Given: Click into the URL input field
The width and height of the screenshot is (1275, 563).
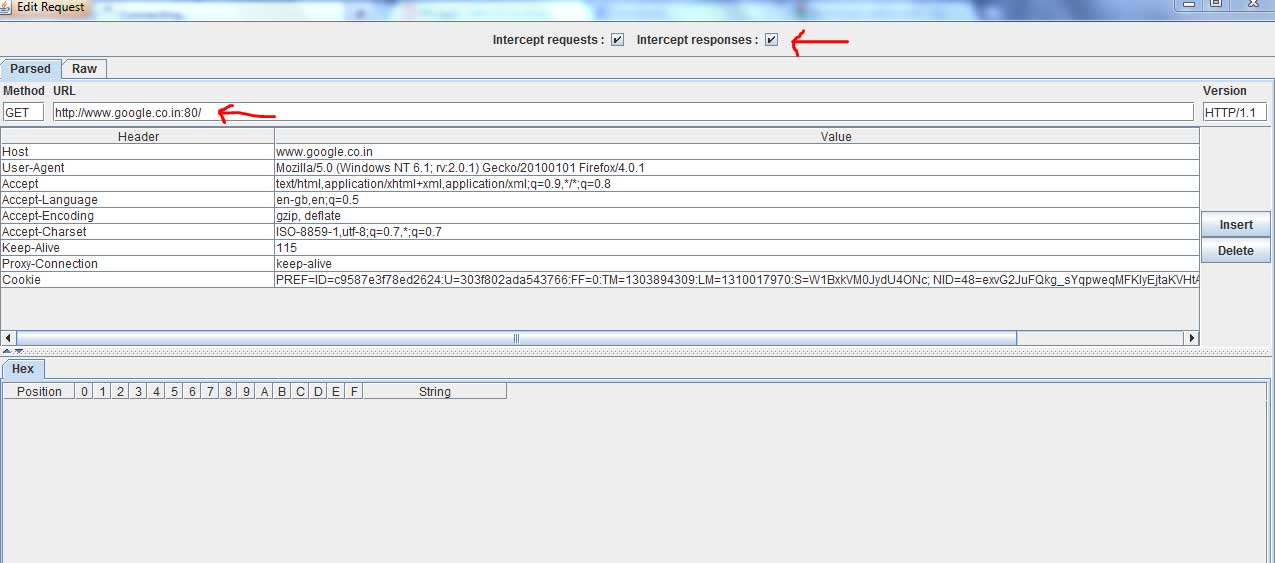Looking at the screenshot, I should point(622,112).
